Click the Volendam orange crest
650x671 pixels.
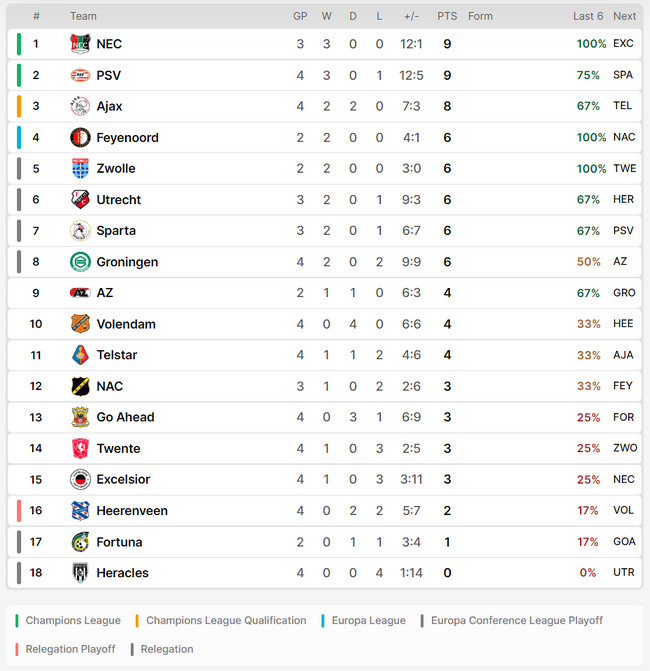click(x=80, y=324)
